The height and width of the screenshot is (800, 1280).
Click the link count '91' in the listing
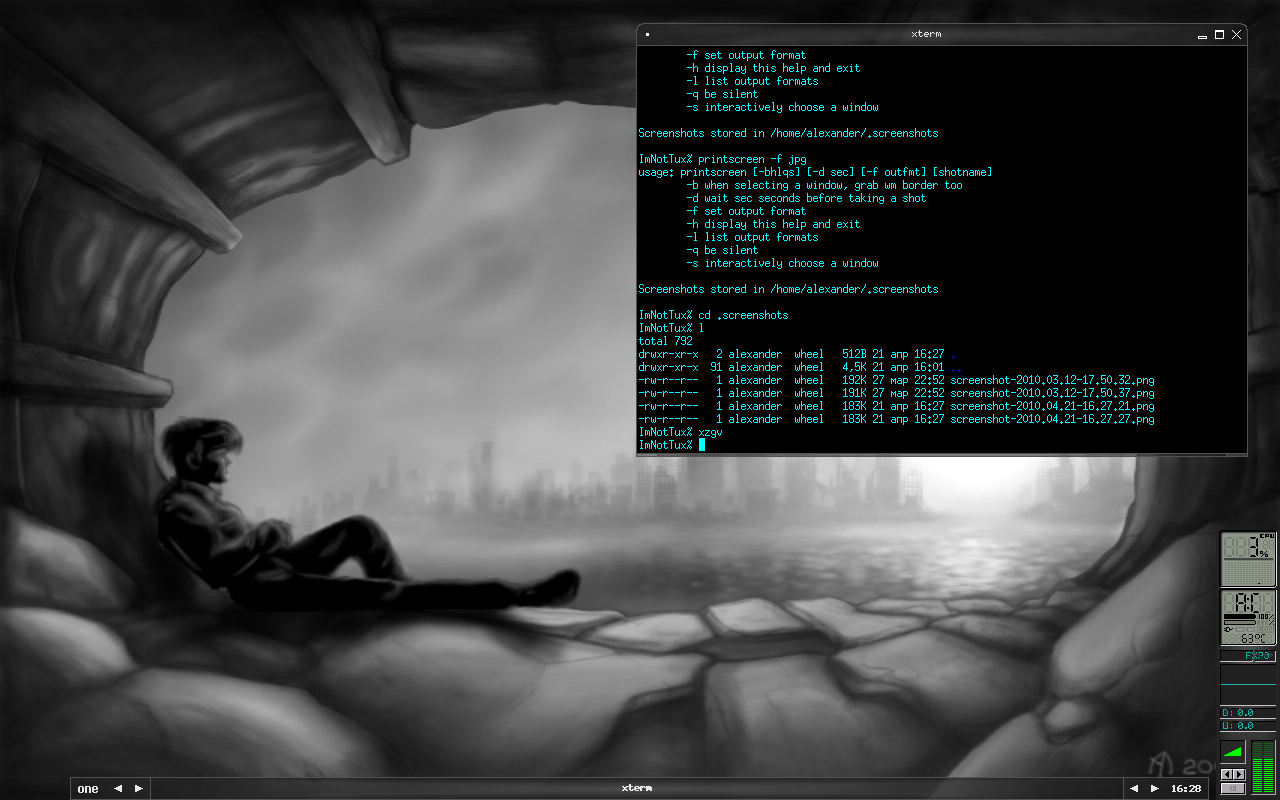[x=716, y=367]
